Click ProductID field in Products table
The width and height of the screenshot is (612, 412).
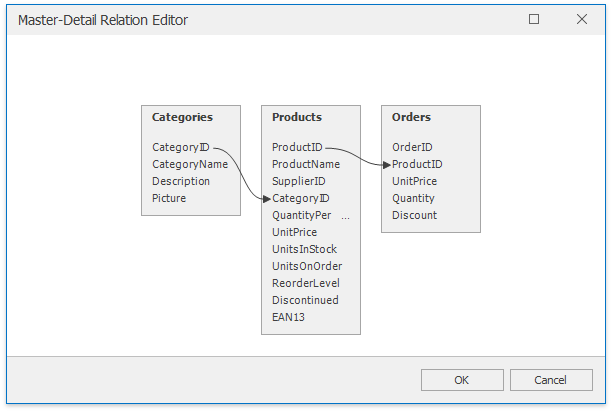[297, 147]
